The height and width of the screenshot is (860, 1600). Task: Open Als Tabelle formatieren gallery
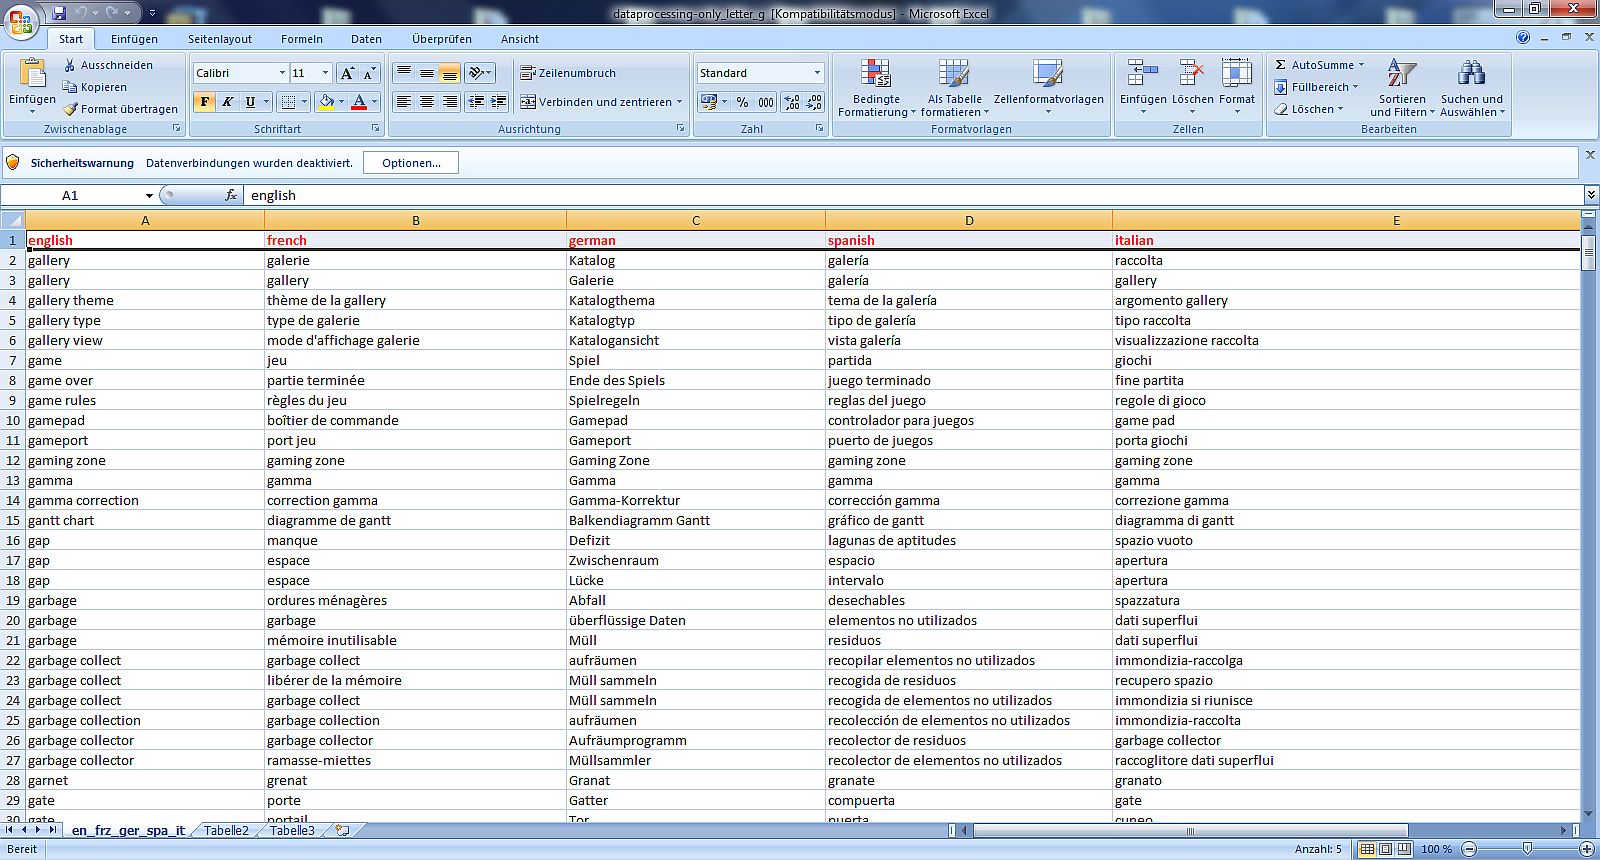point(954,87)
